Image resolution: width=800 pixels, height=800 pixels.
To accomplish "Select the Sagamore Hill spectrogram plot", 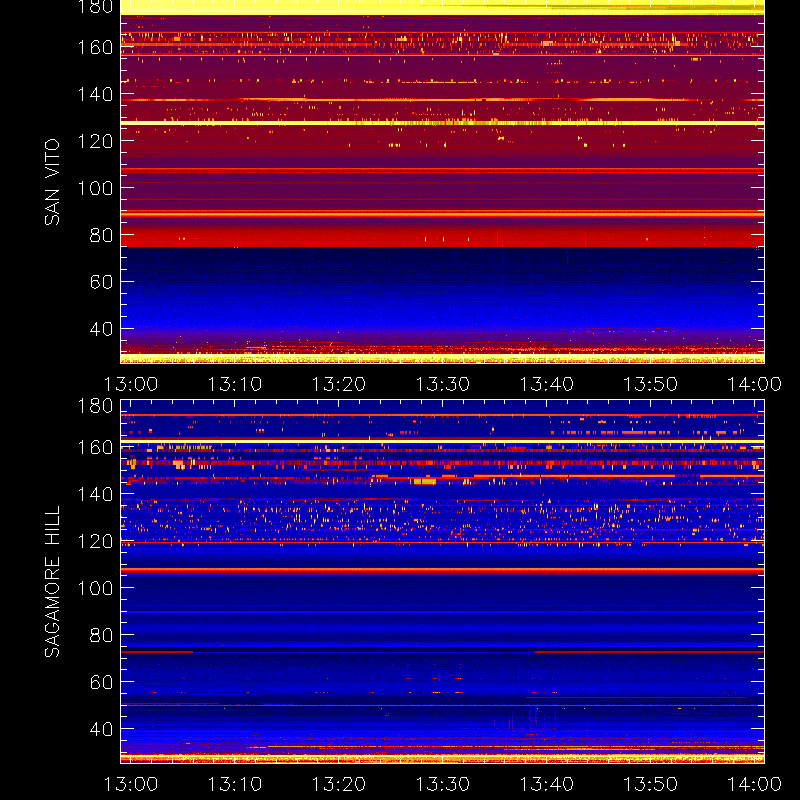I will (x=442, y=582).
